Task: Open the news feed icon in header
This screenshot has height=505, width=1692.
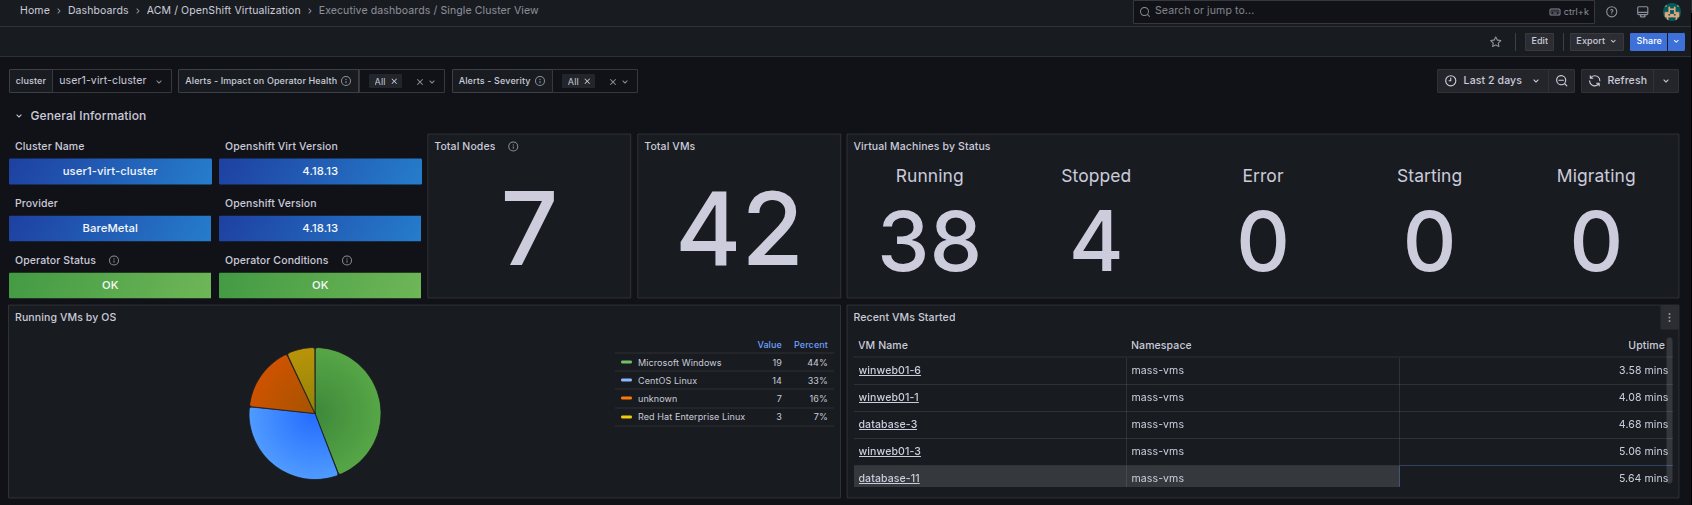Action: (1642, 12)
